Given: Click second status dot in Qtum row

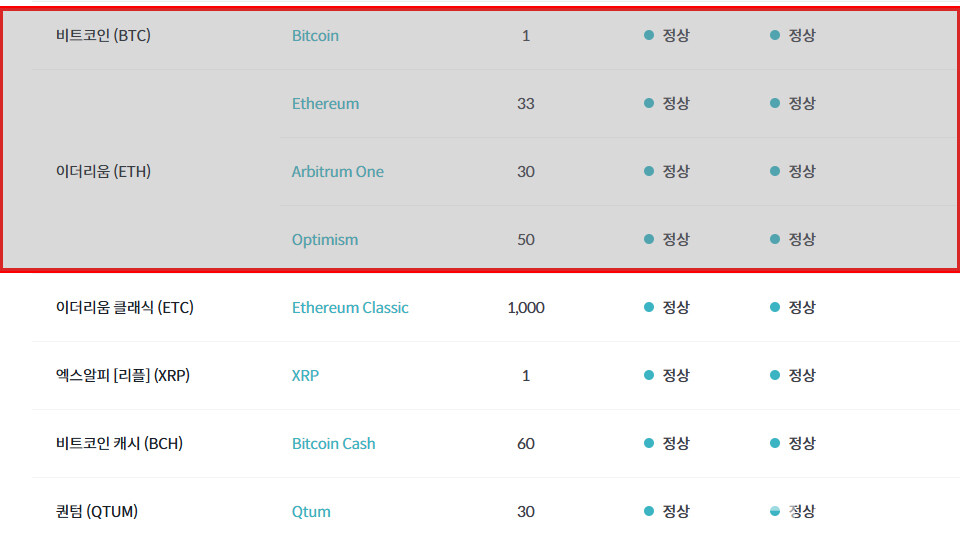Looking at the screenshot, I should point(775,511).
